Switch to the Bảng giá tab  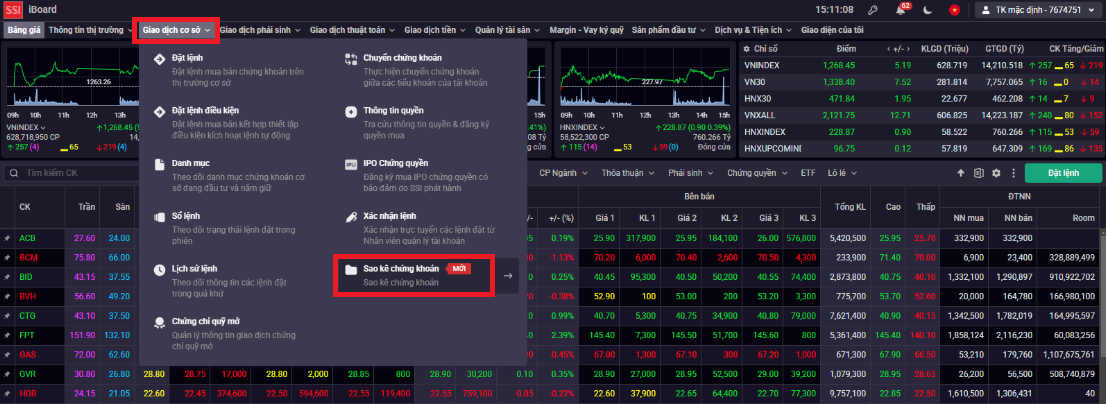pos(25,30)
